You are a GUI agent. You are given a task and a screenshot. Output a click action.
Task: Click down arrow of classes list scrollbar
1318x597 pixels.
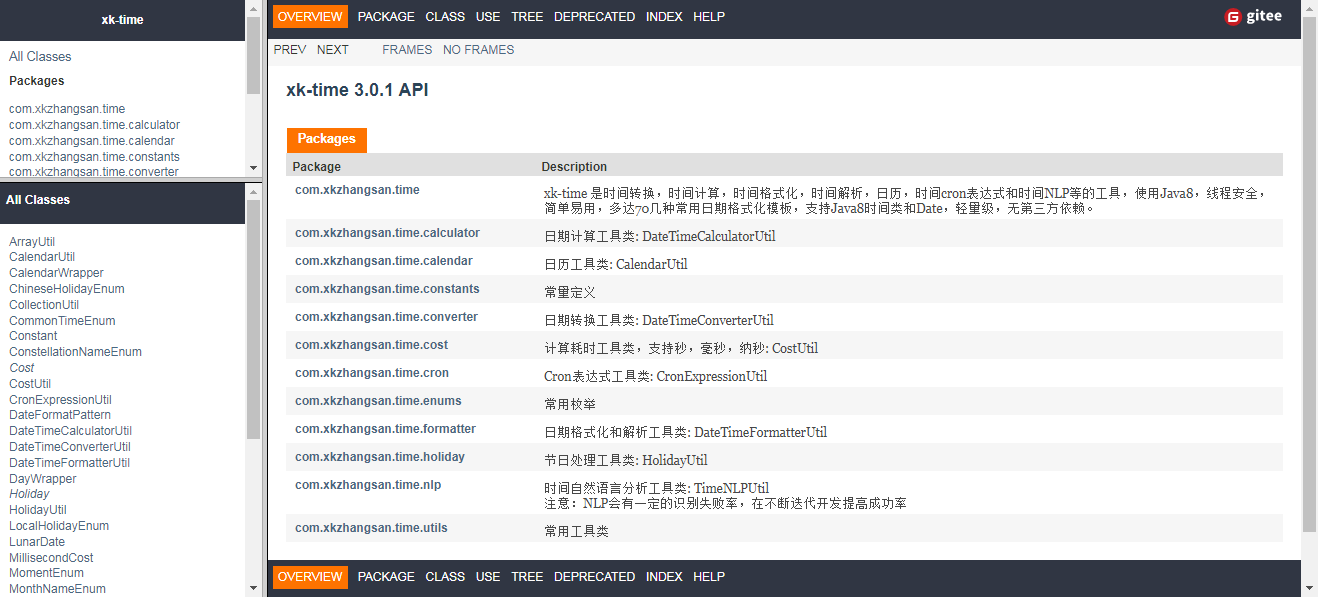coord(253,588)
